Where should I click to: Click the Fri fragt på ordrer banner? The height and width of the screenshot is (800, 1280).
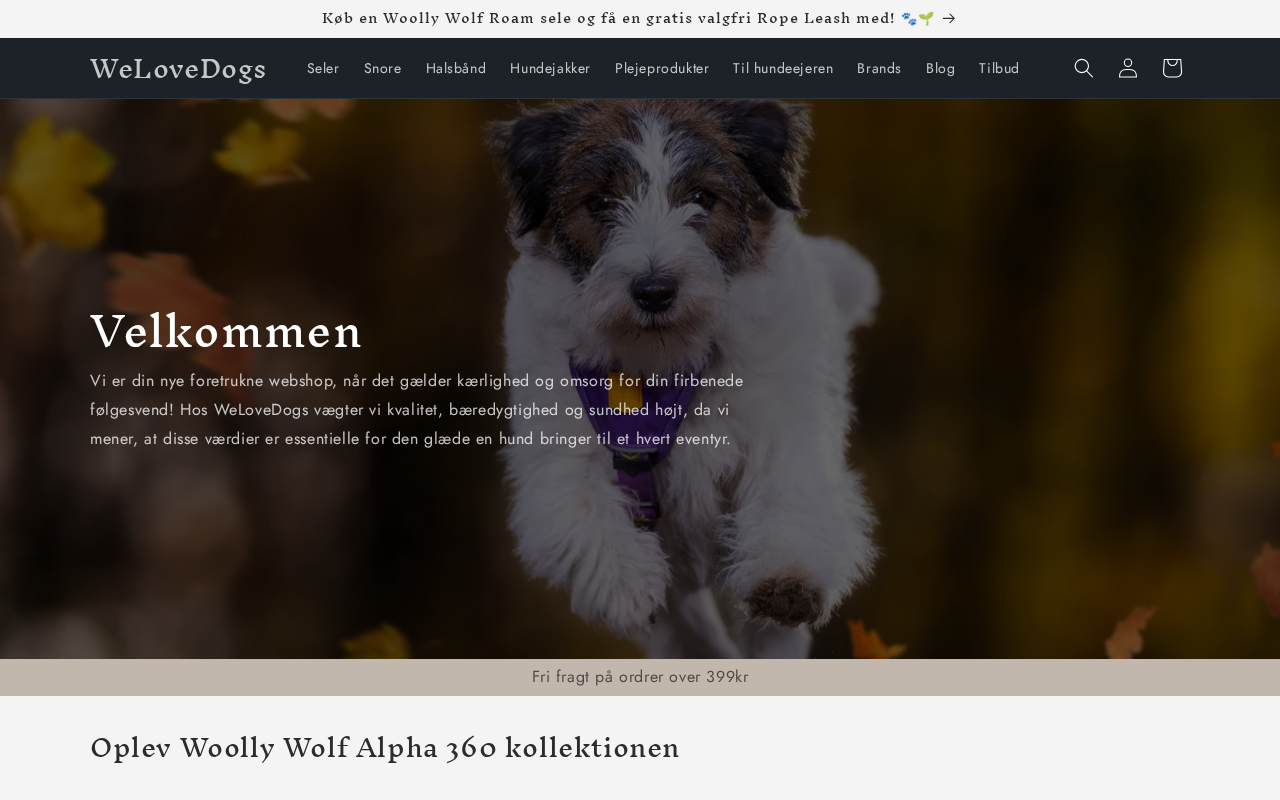pos(640,677)
